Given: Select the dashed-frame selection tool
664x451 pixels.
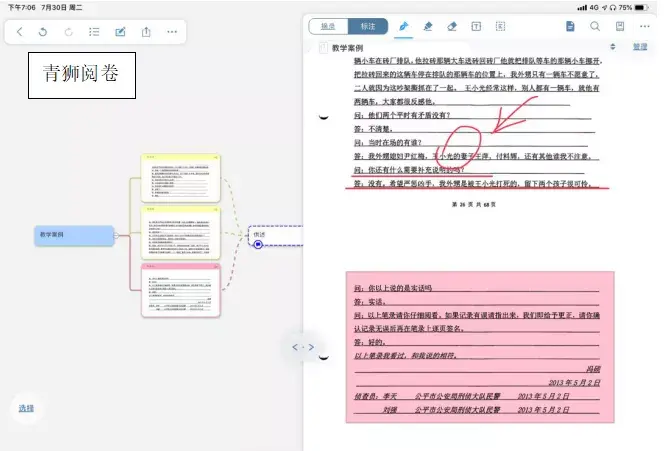Looking at the screenshot, I should [500, 27].
